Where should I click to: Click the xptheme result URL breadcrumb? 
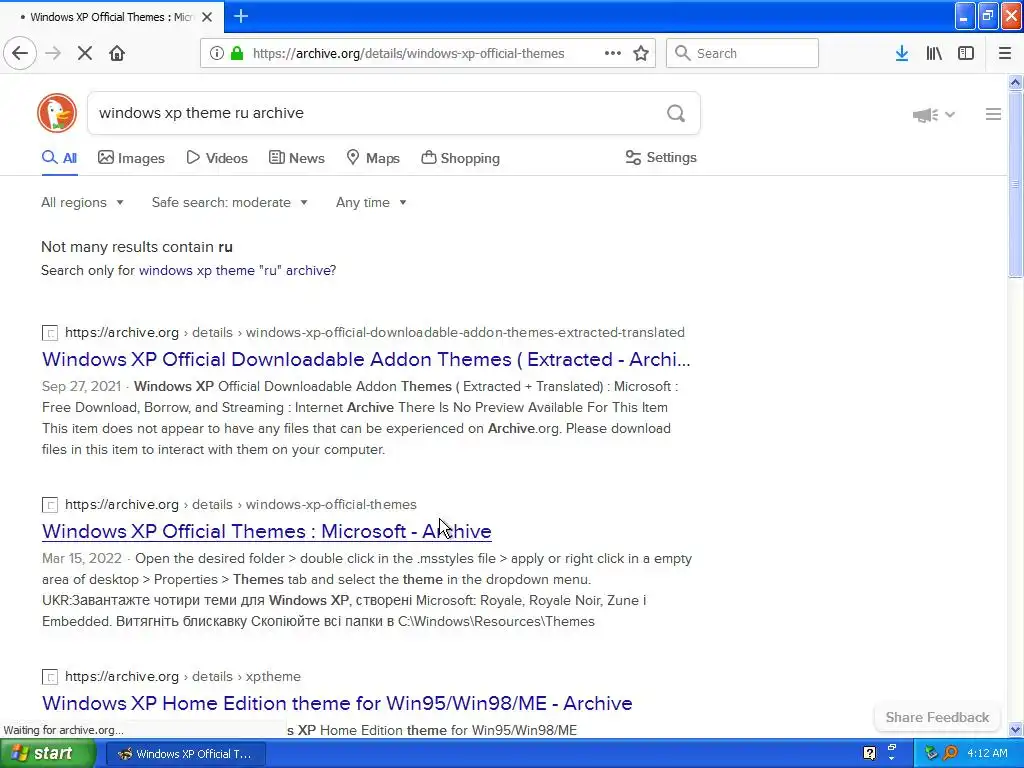(183, 677)
